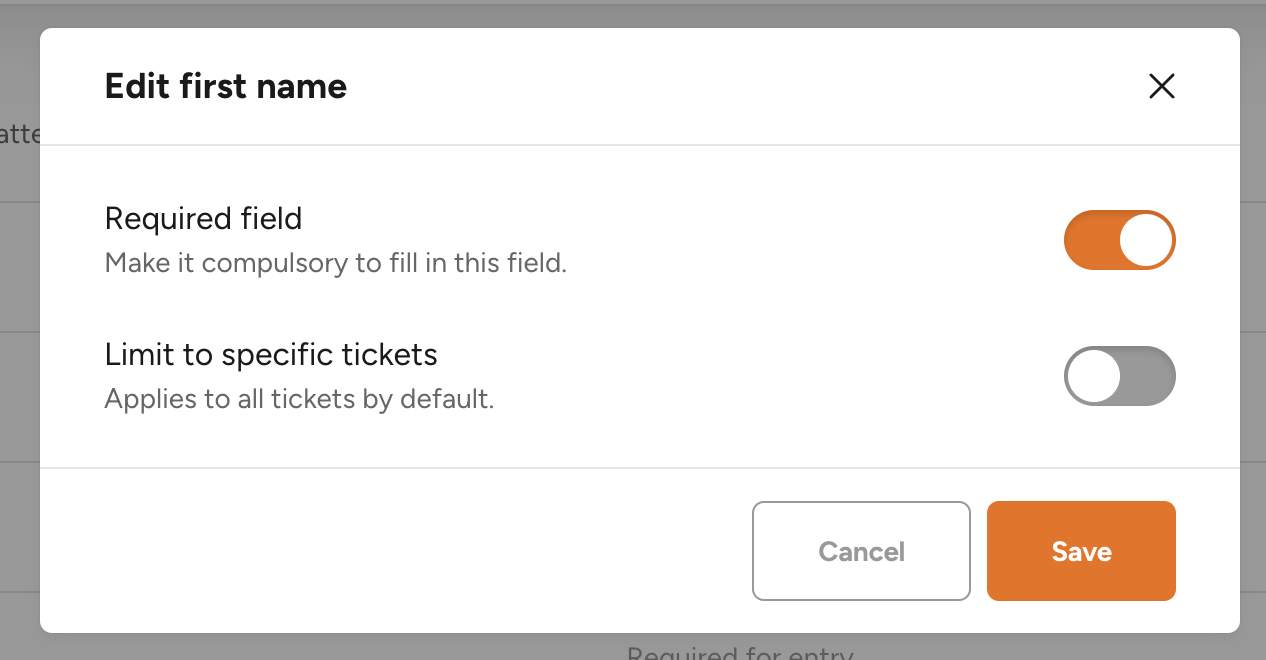This screenshot has width=1266, height=660.
Task: Click "Required for entry" text behind the dialog
Action: [x=740, y=654]
